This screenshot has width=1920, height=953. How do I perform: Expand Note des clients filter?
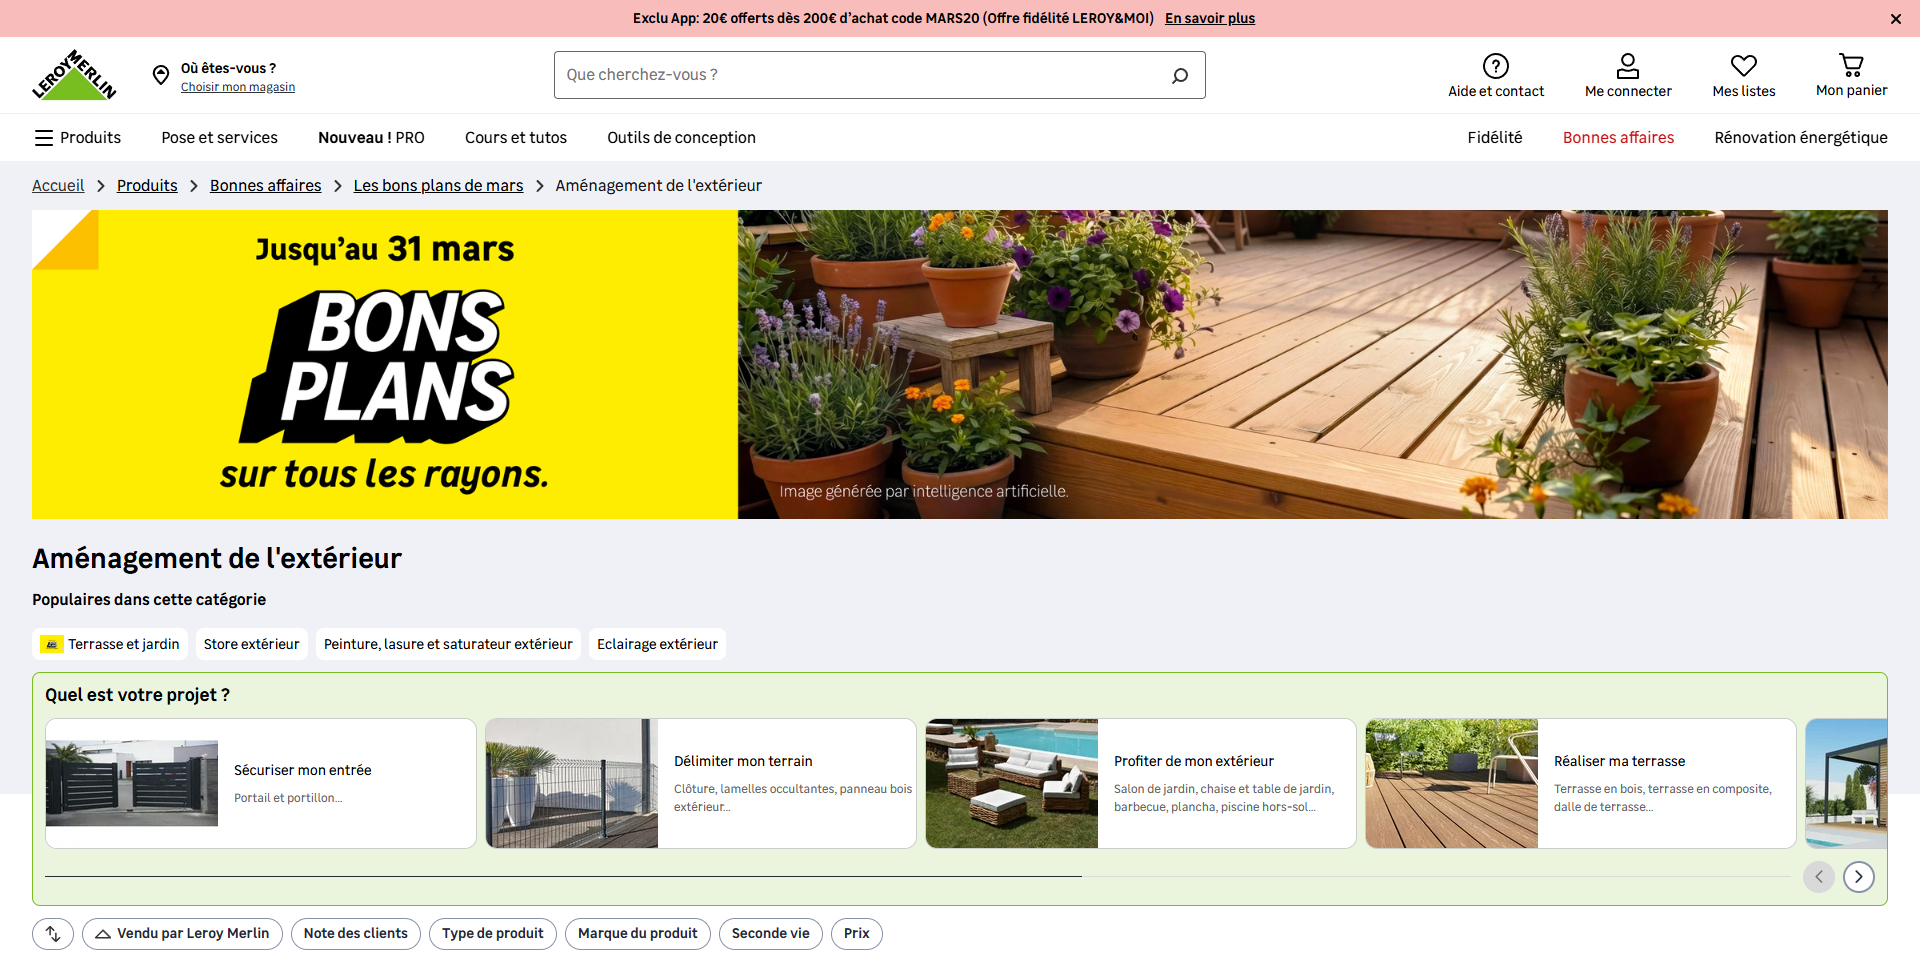[356, 934]
